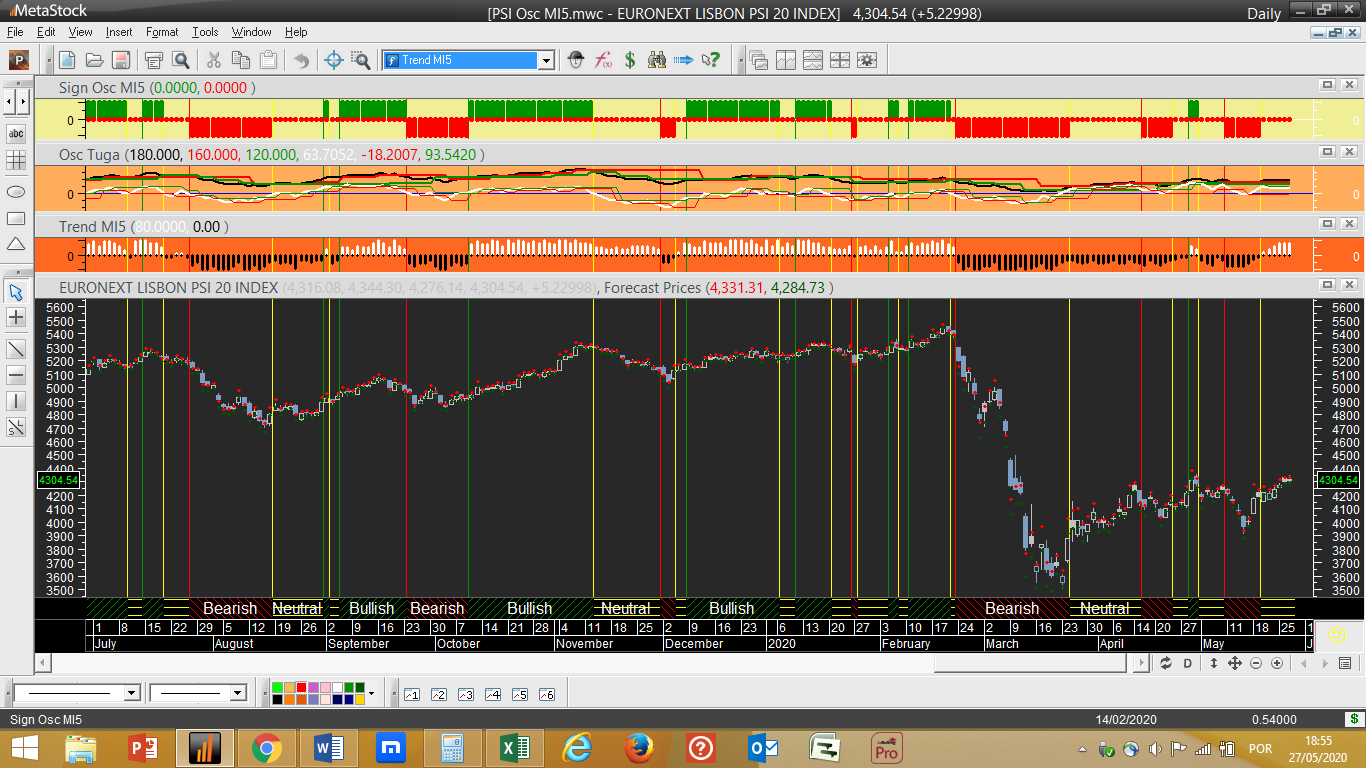Zoom in with the plus magnifier
1366x768 pixels.
(x=1277, y=663)
